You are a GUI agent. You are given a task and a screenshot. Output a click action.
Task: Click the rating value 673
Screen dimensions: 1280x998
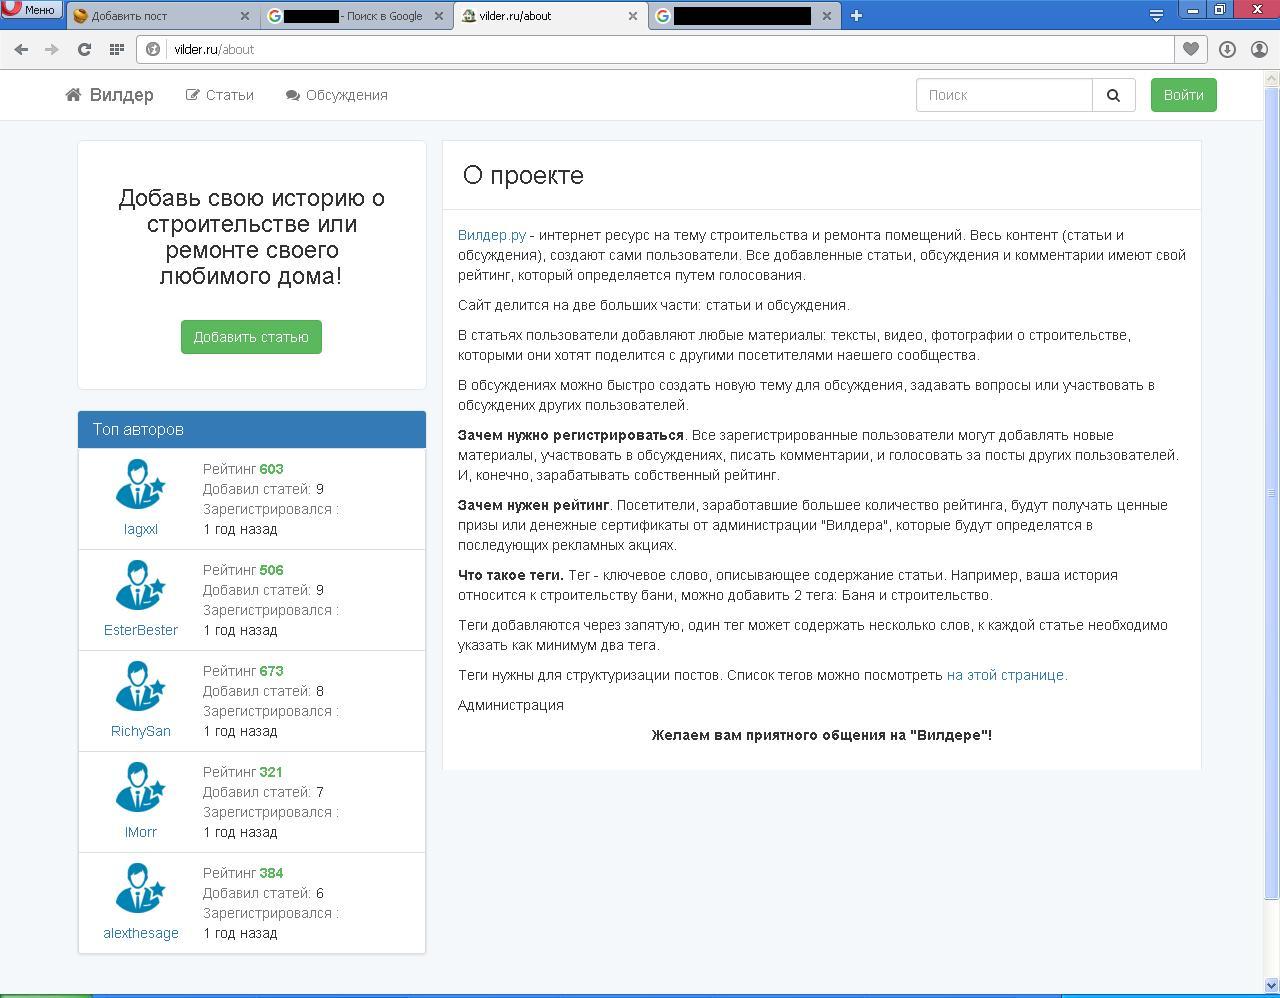click(x=271, y=671)
